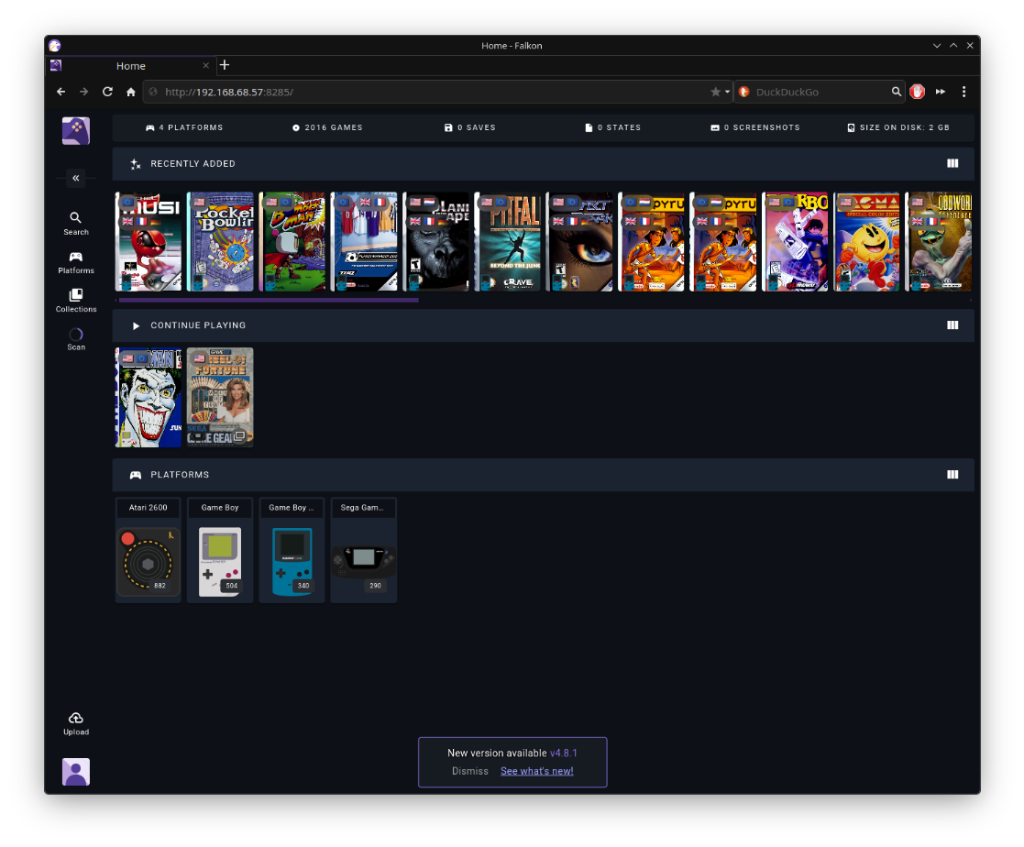Close the Home tab
The height and width of the screenshot is (847, 1024).
tap(206, 66)
